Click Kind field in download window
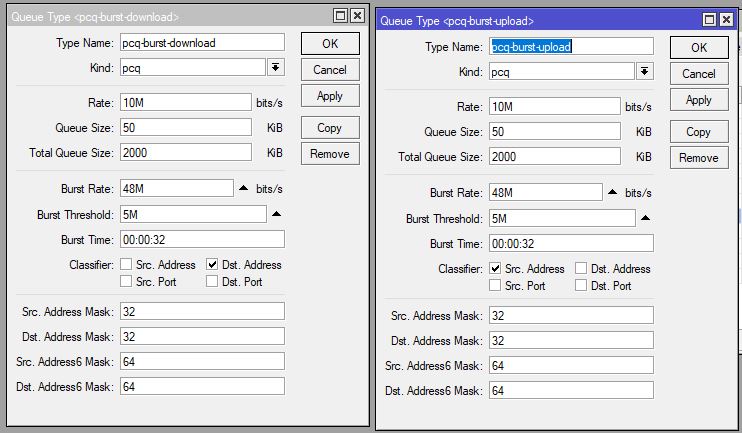 click(193, 68)
